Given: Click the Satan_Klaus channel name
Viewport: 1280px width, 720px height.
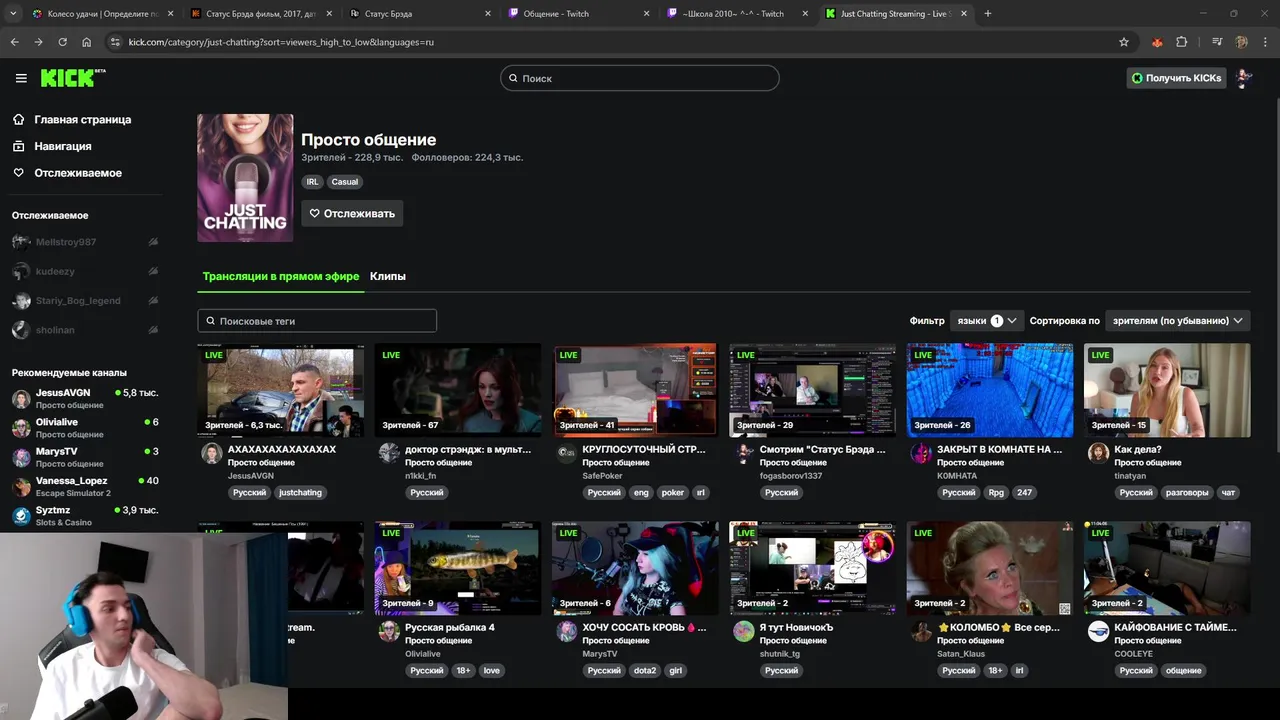Looking at the screenshot, I should 961,654.
